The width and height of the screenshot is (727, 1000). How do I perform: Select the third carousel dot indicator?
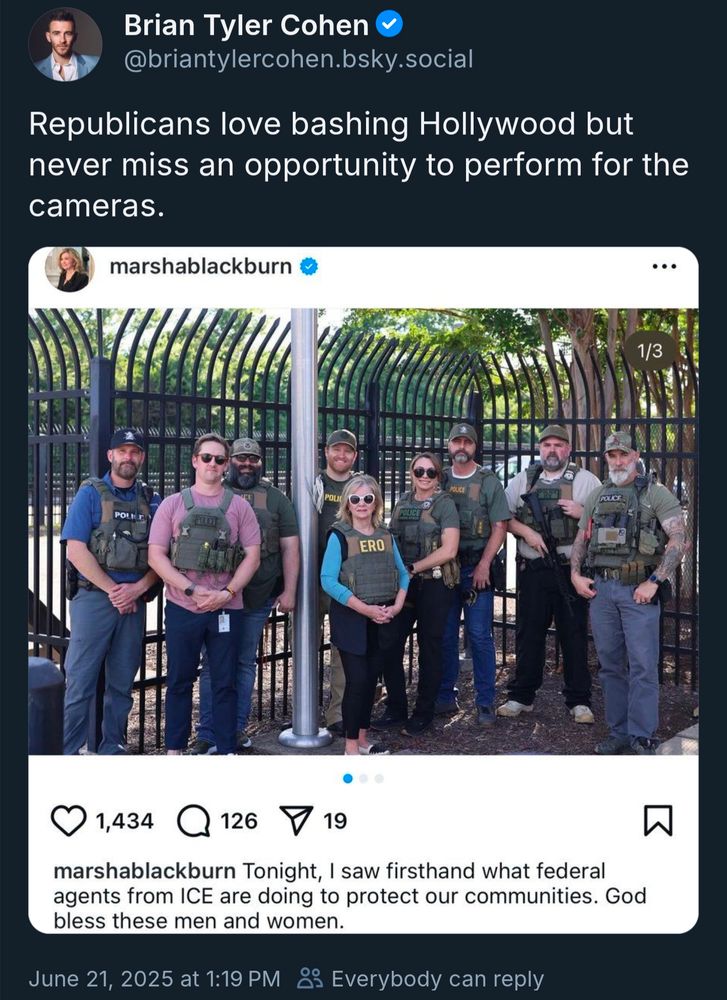tap(379, 778)
